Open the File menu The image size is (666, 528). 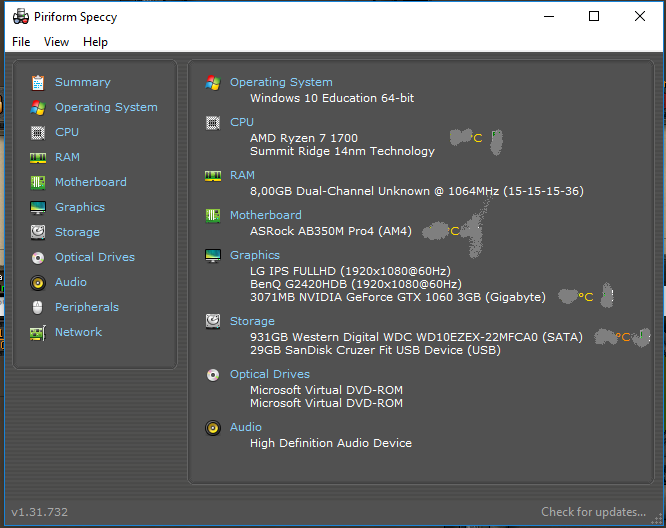point(21,42)
